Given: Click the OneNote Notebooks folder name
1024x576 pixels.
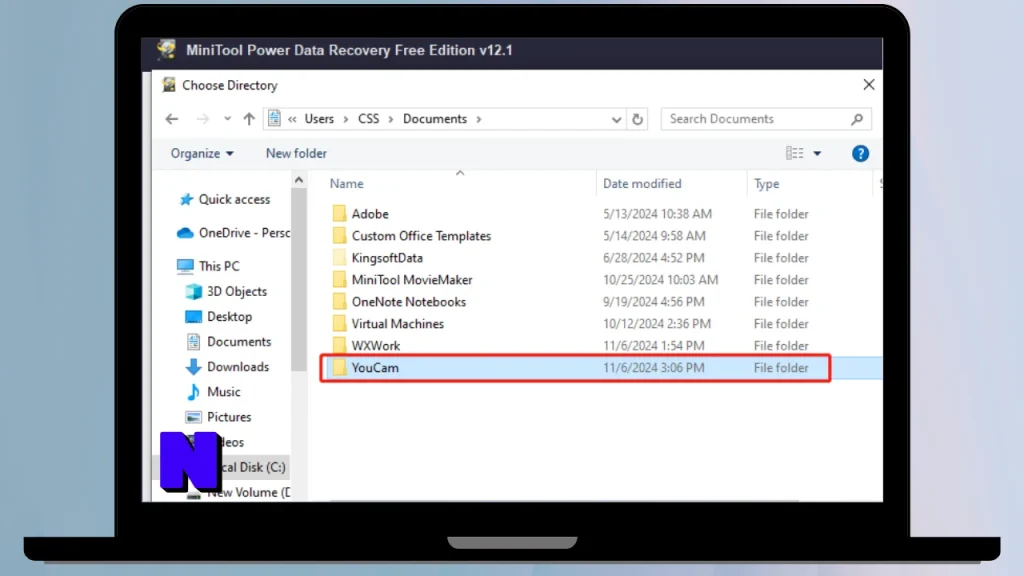Looking at the screenshot, I should pos(409,302).
